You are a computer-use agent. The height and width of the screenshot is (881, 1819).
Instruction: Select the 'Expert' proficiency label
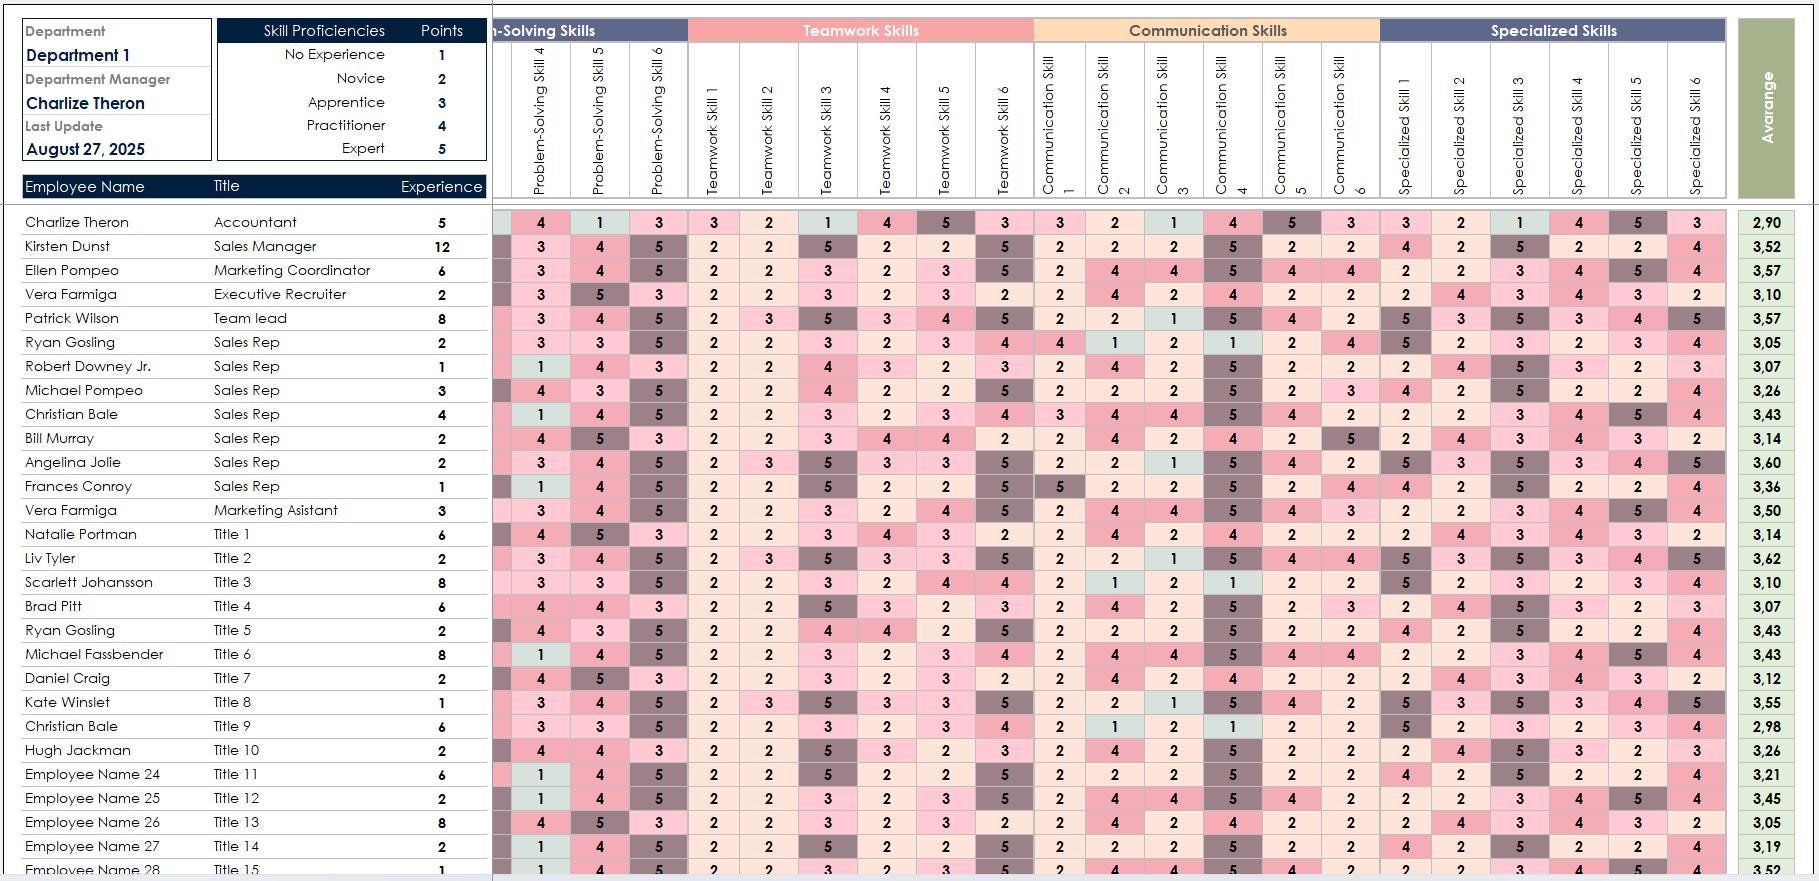[x=363, y=148]
